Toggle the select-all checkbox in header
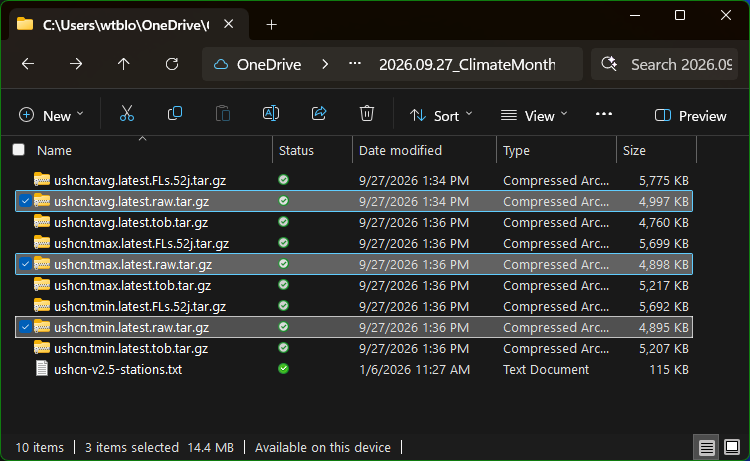Viewport: 750px width, 461px height. point(19,150)
